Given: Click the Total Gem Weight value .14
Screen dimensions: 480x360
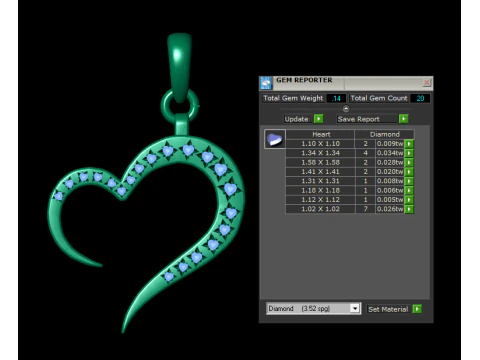Looking at the screenshot, I should pyautogui.click(x=336, y=98).
